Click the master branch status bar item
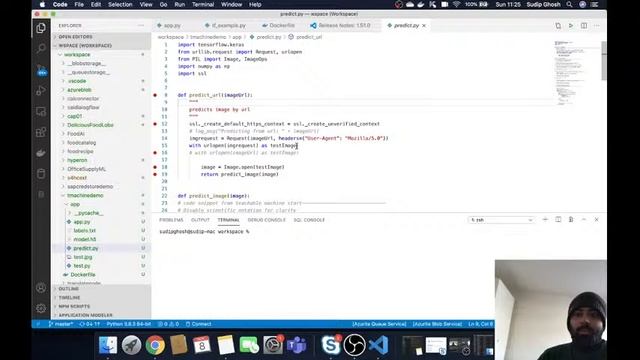The height and width of the screenshot is (360, 640). click(x=61, y=324)
